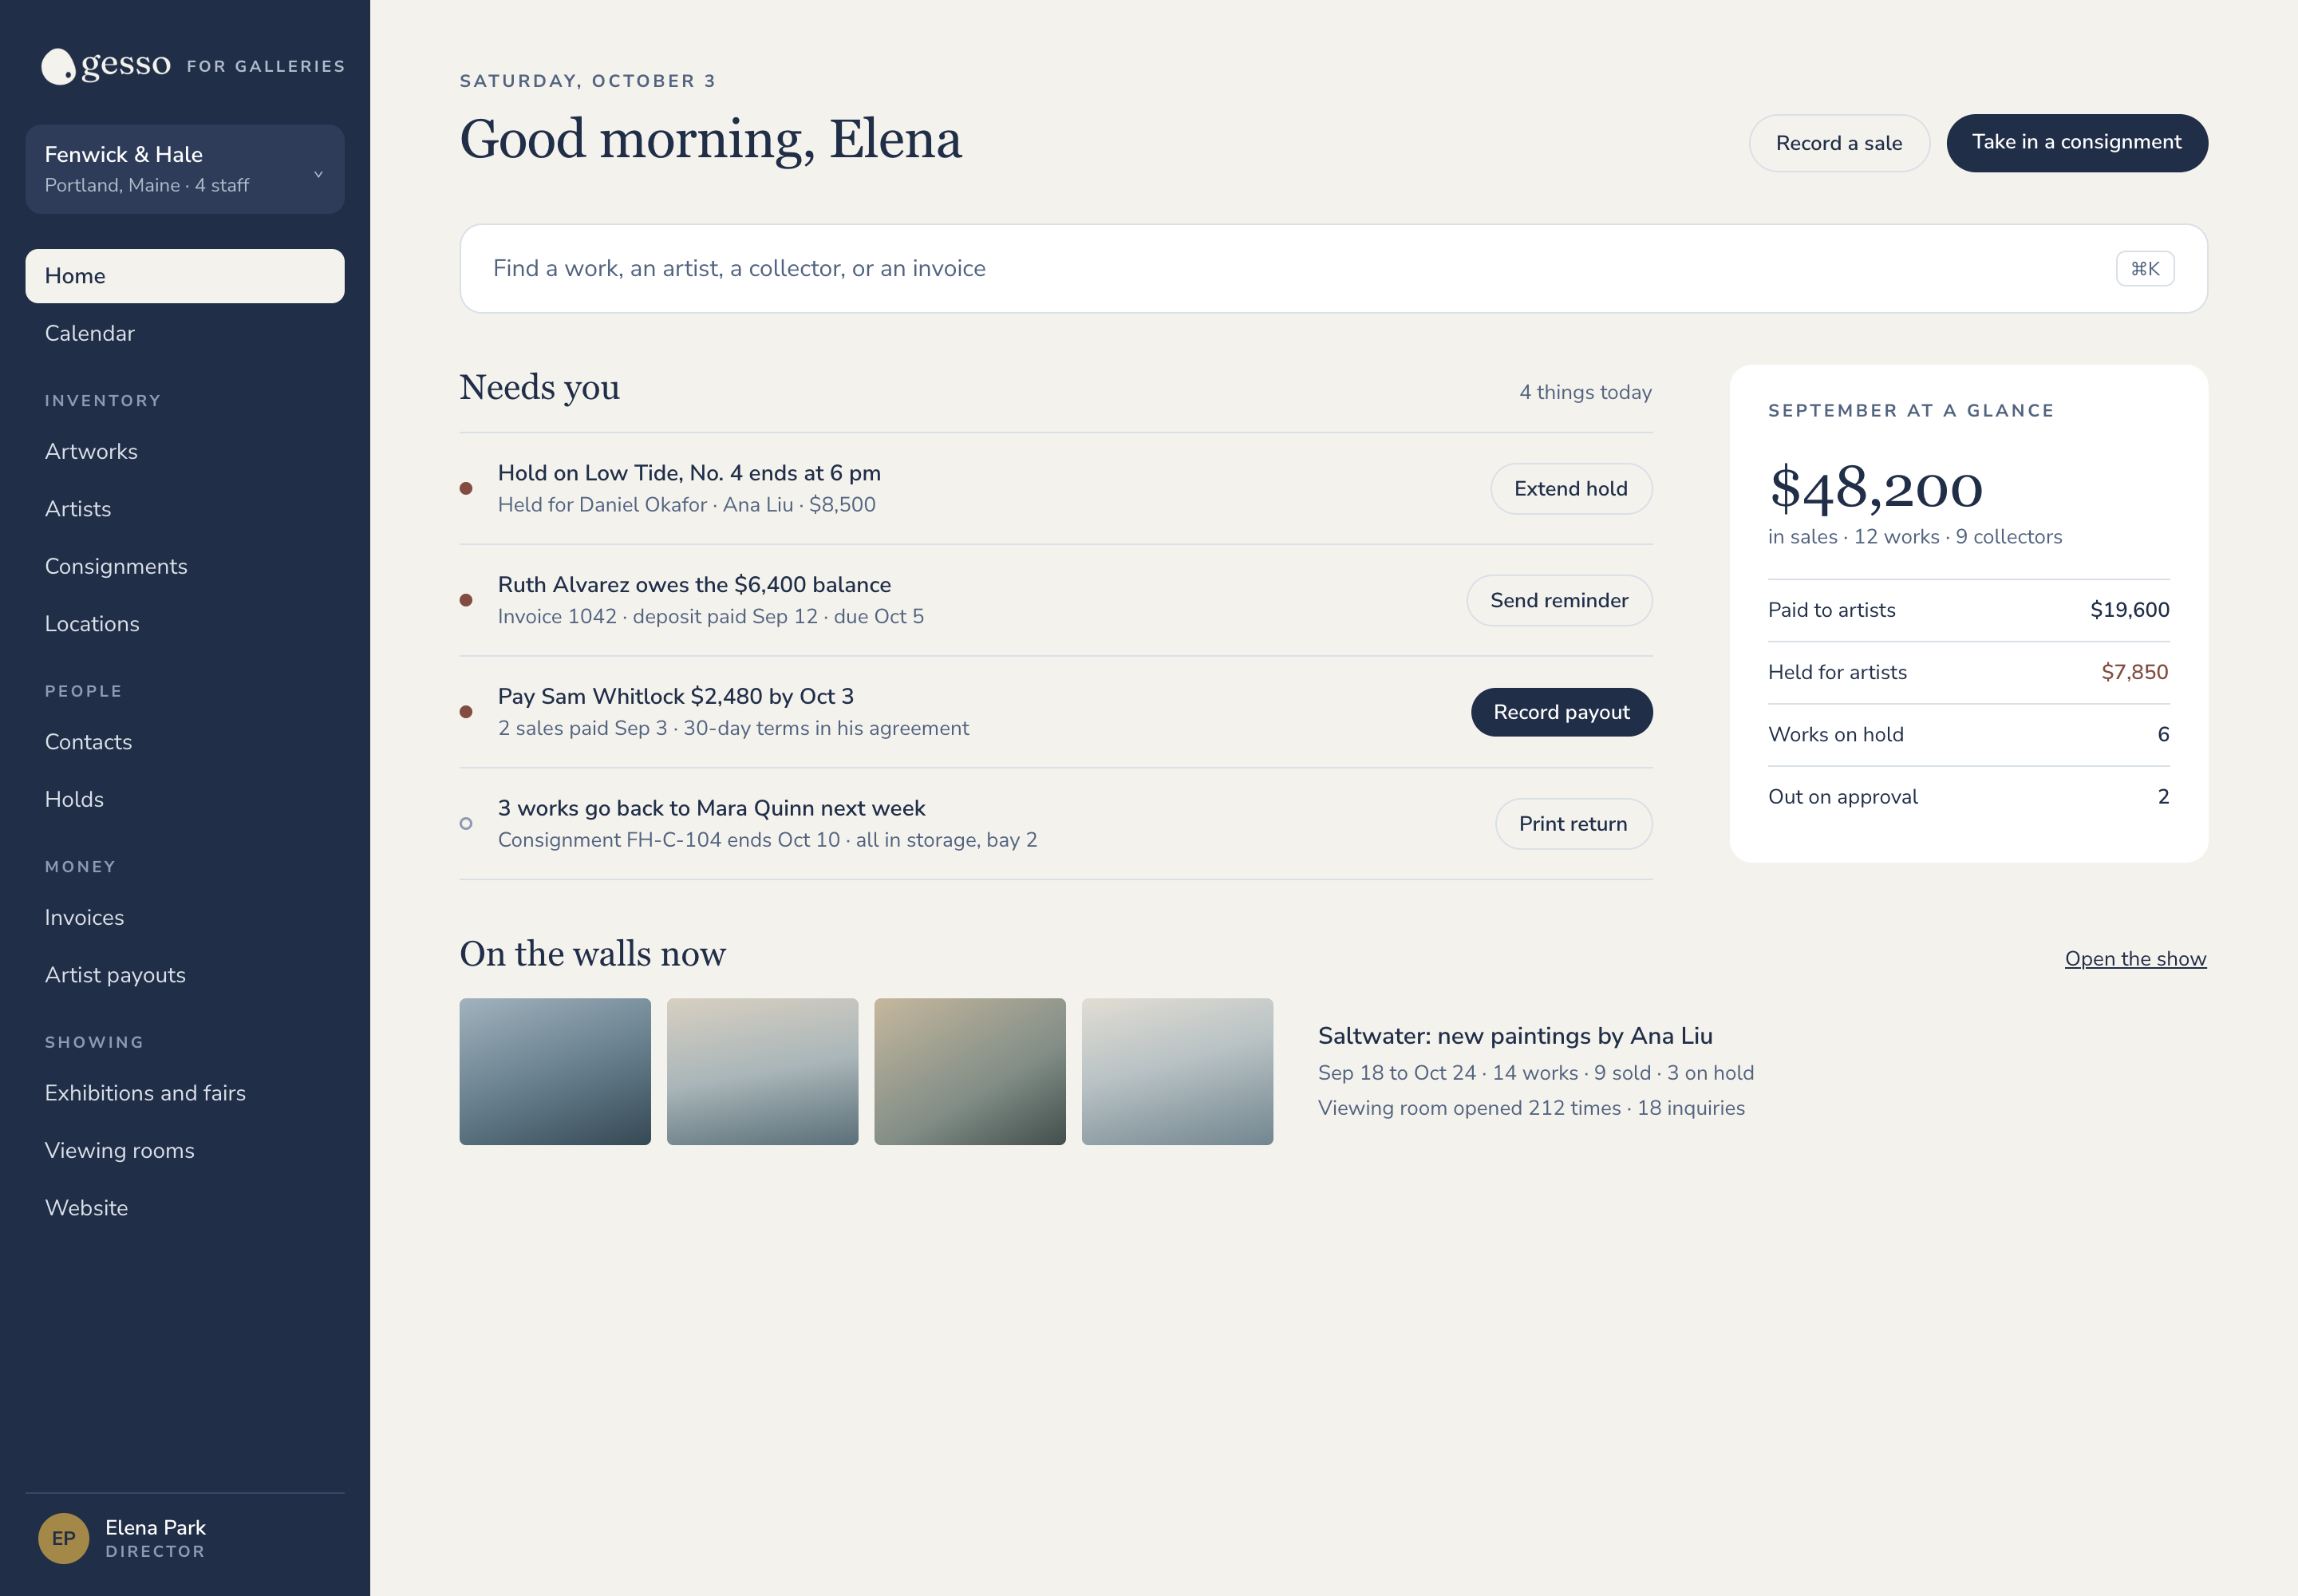Print return for Mara Quinn works
Viewport: 2298px width, 1596px height.
pyautogui.click(x=1573, y=824)
